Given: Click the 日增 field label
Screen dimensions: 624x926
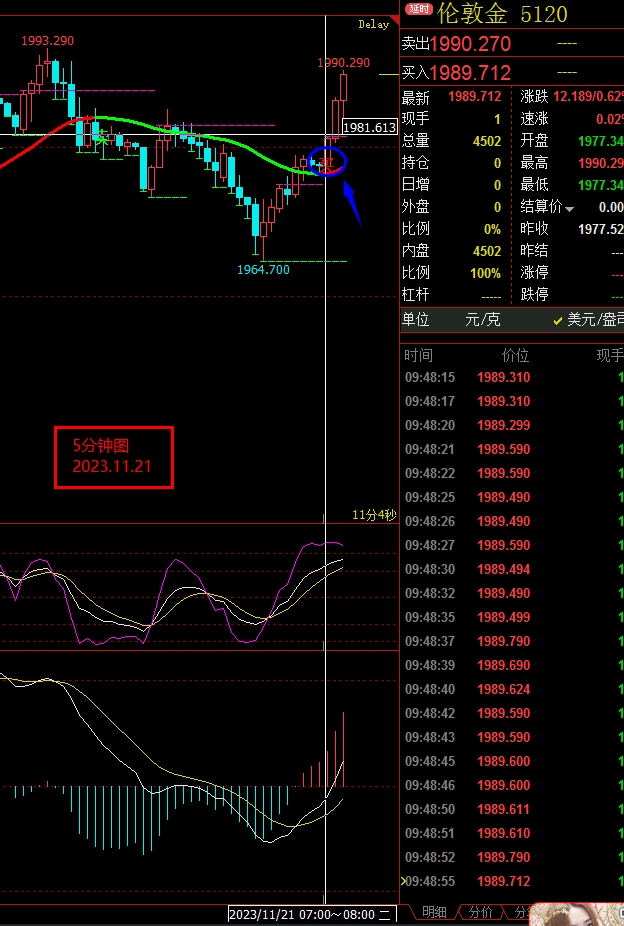Looking at the screenshot, I should [x=416, y=185].
